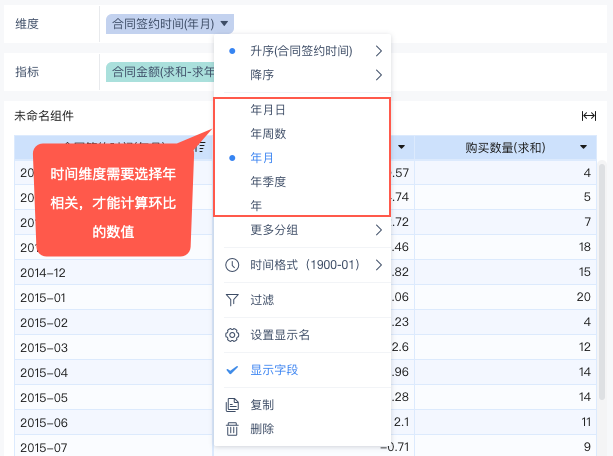Image resolution: width=613 pixels, height=456 pixels.
Task: Open sort menu on 购买数量(求和) column
Action: (583, 147)
